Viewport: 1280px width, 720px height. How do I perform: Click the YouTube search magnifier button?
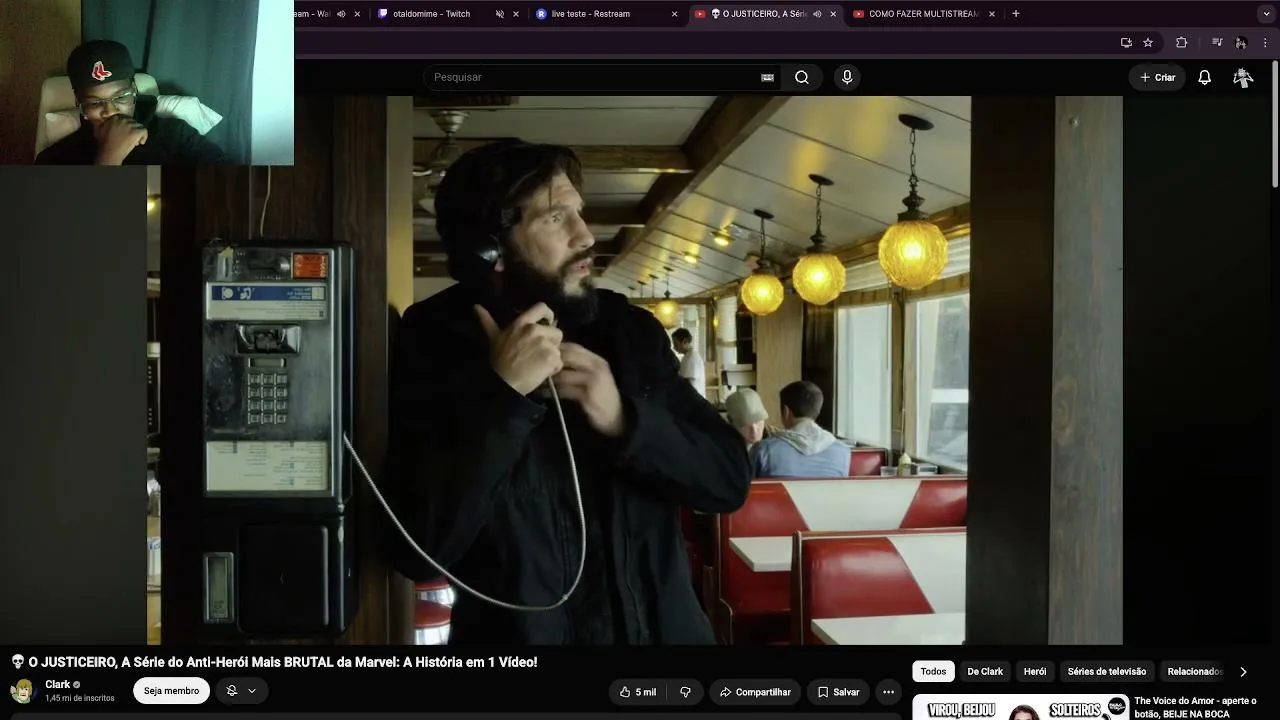802,77
